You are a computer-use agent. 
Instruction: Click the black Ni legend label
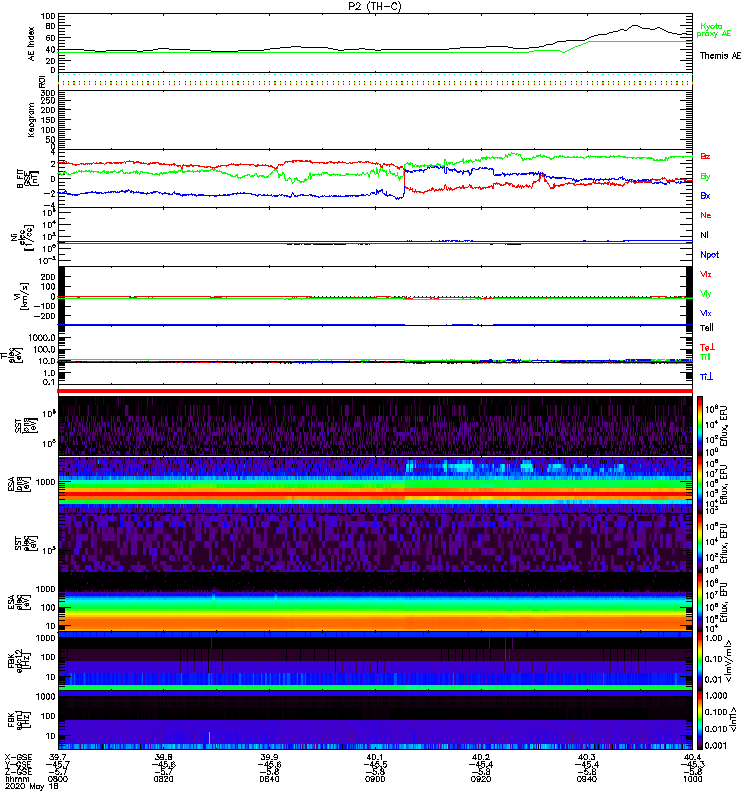[x=704, y=235]
